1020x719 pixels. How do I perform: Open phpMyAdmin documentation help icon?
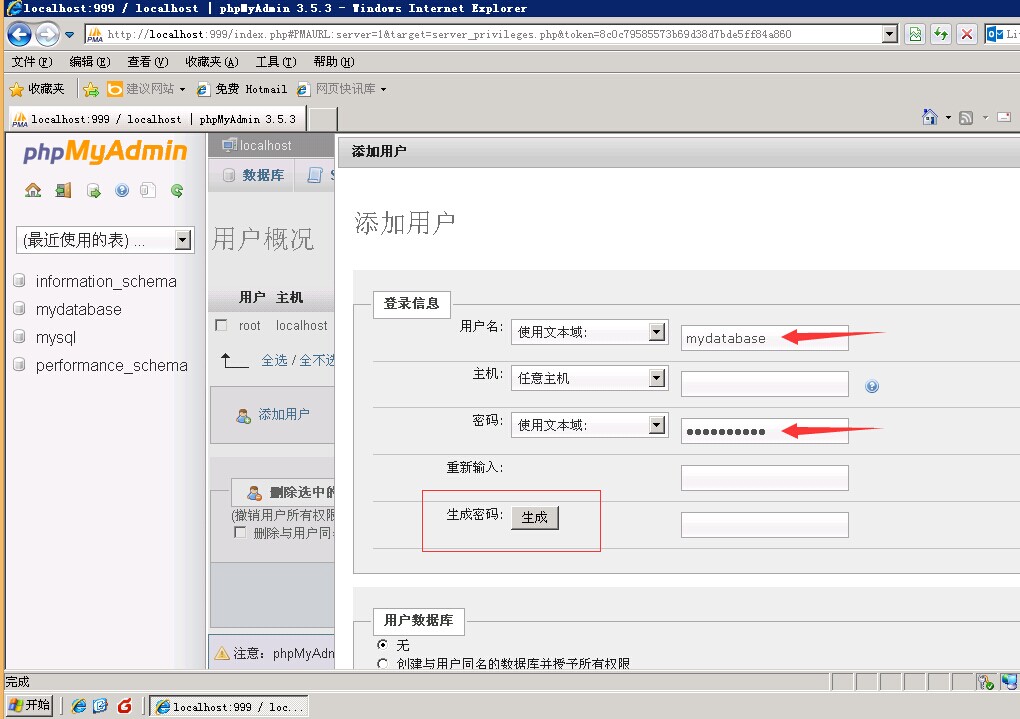pos(122,190)
